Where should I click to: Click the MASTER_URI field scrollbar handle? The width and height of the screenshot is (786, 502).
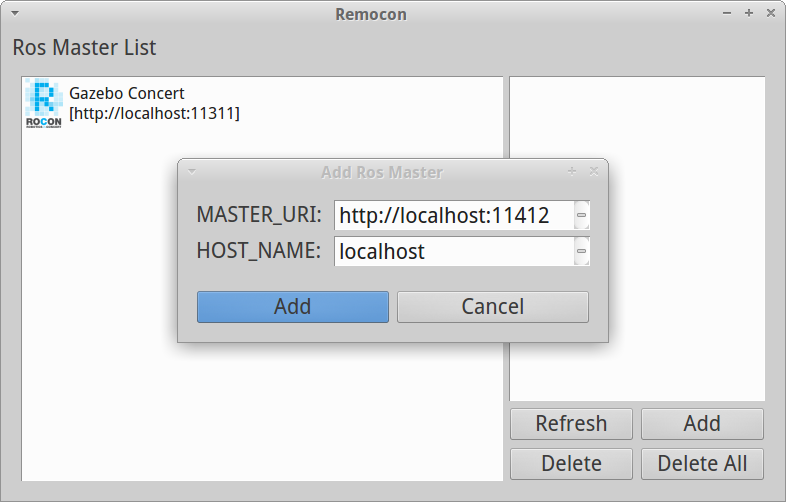[x=581, y=215]
